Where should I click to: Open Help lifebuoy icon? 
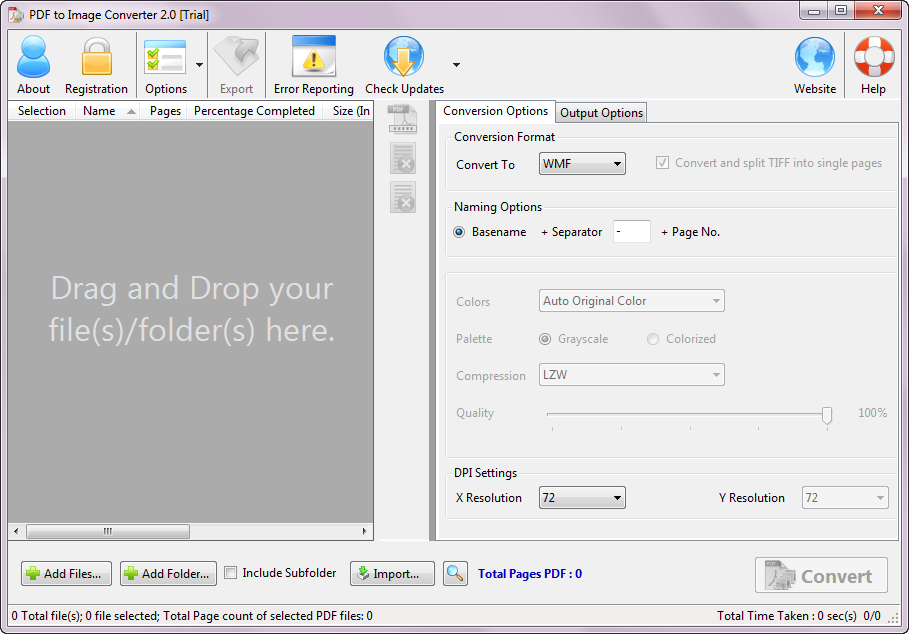tap(874, 57)
